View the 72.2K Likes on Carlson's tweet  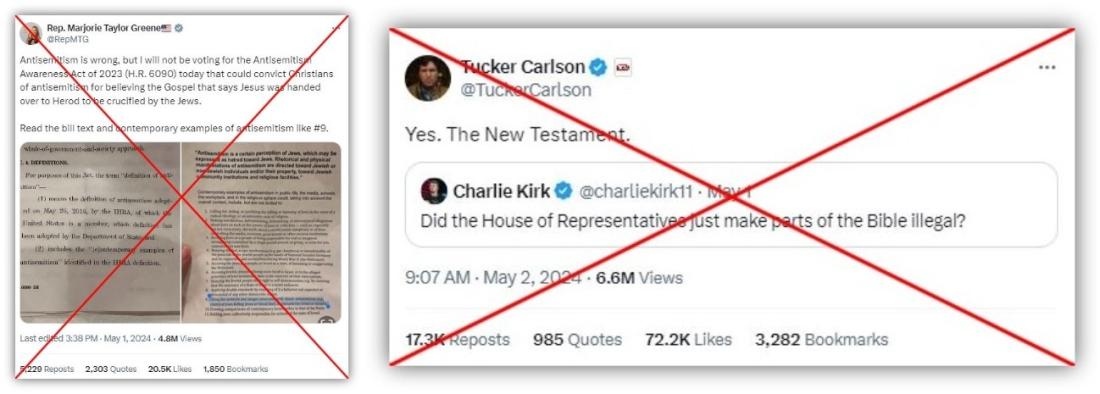(x=688, y=340)
